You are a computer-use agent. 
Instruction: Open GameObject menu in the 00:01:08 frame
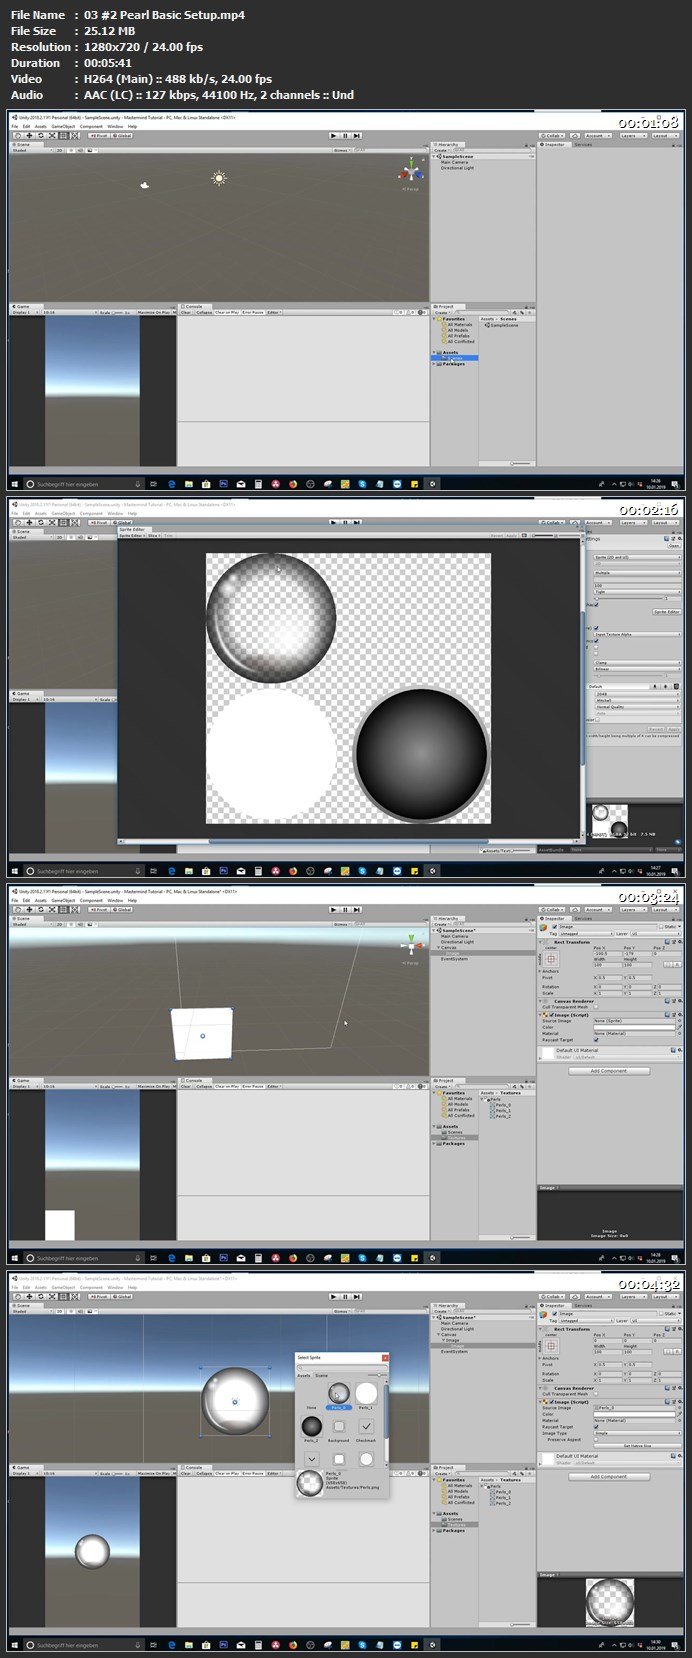click(x=63, y=127)
